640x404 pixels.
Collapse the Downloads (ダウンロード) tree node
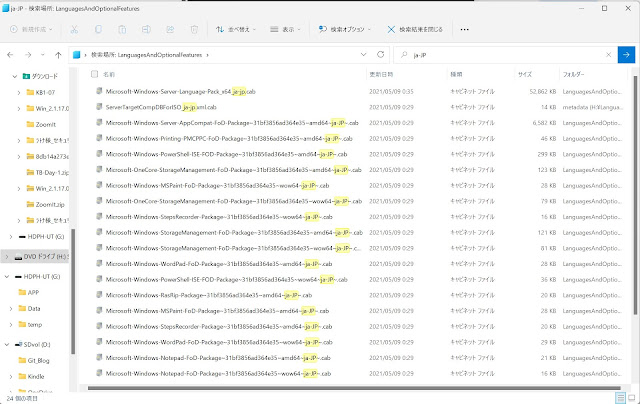tap(15, 76)
